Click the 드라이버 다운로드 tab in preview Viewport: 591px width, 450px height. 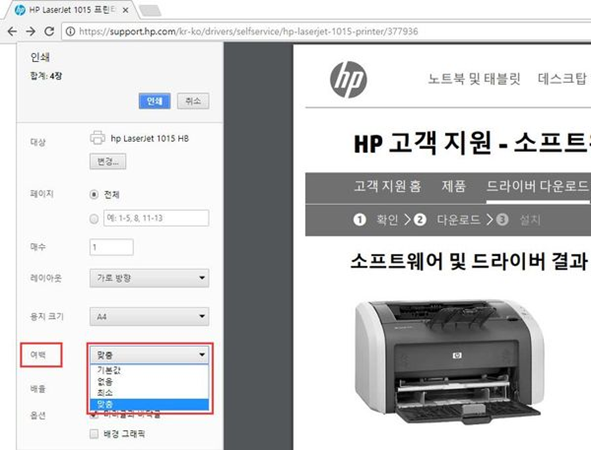[537, 186]
